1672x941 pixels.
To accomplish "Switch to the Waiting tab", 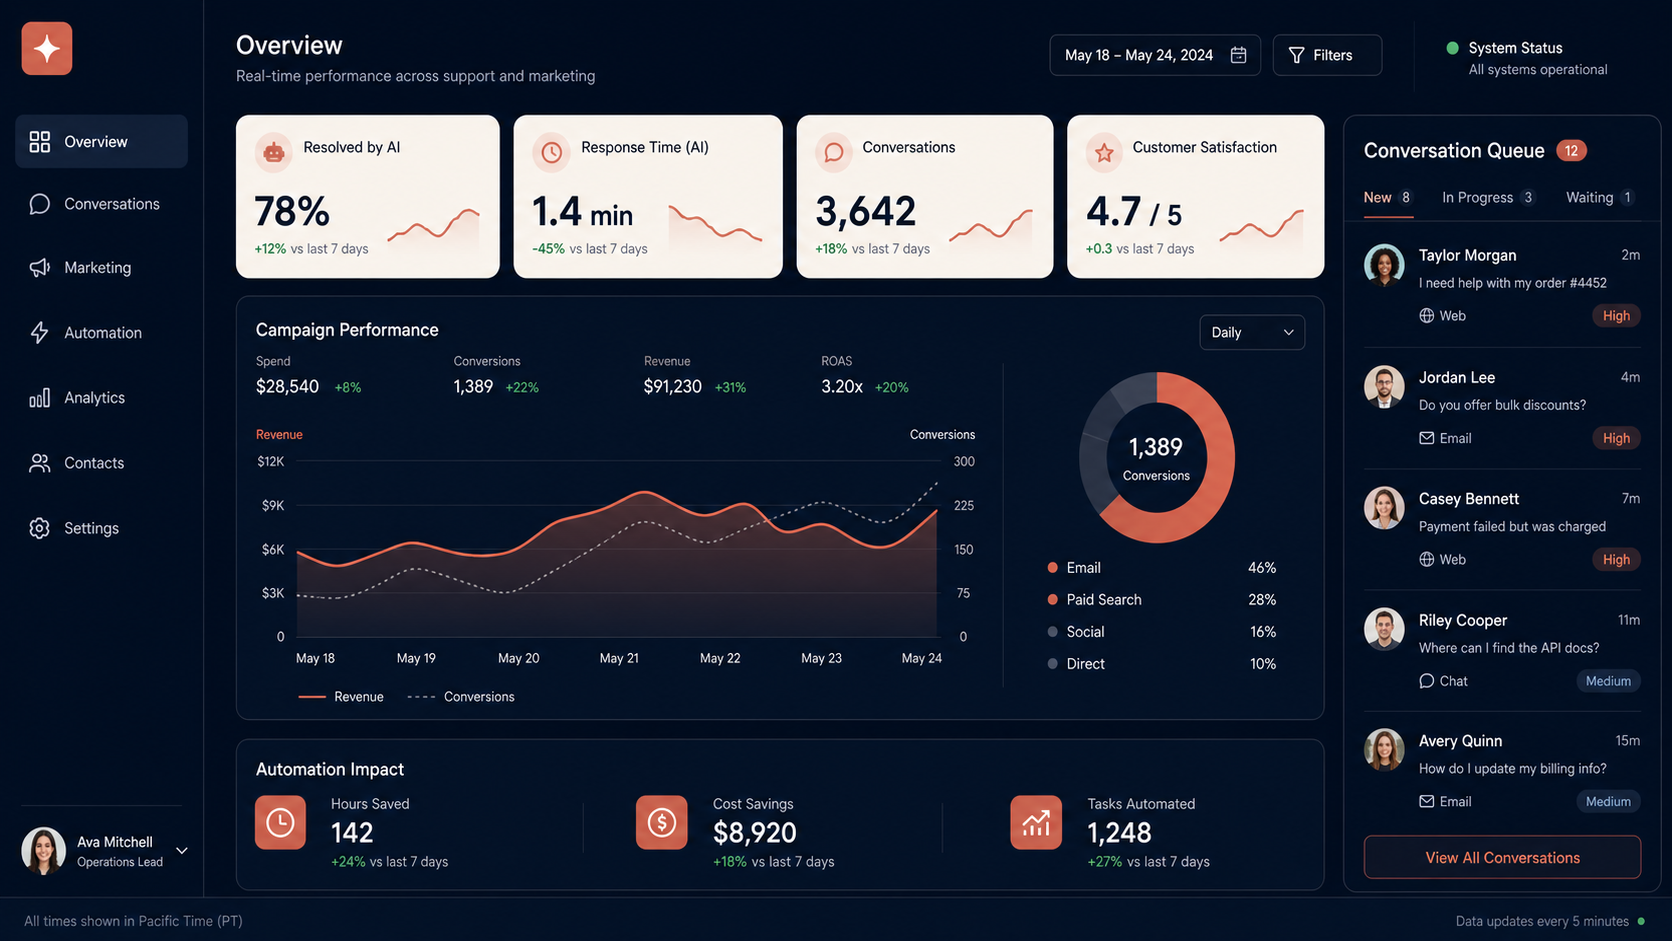I will click(1600, 198).
